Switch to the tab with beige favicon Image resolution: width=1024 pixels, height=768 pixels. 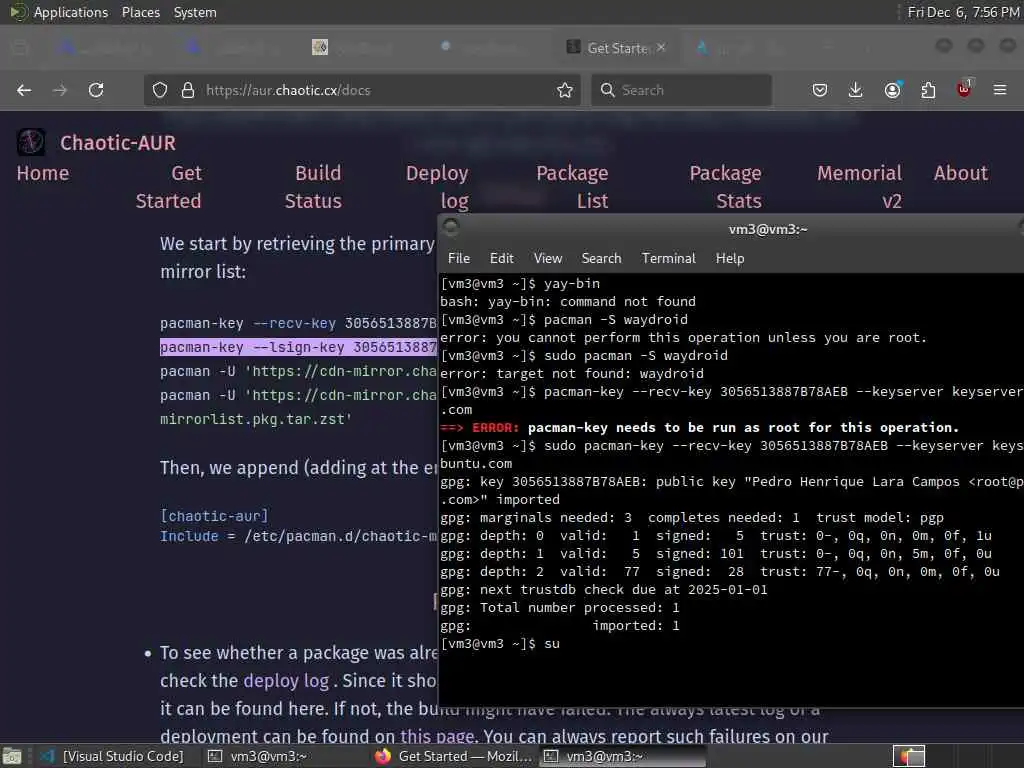(320, 47)
